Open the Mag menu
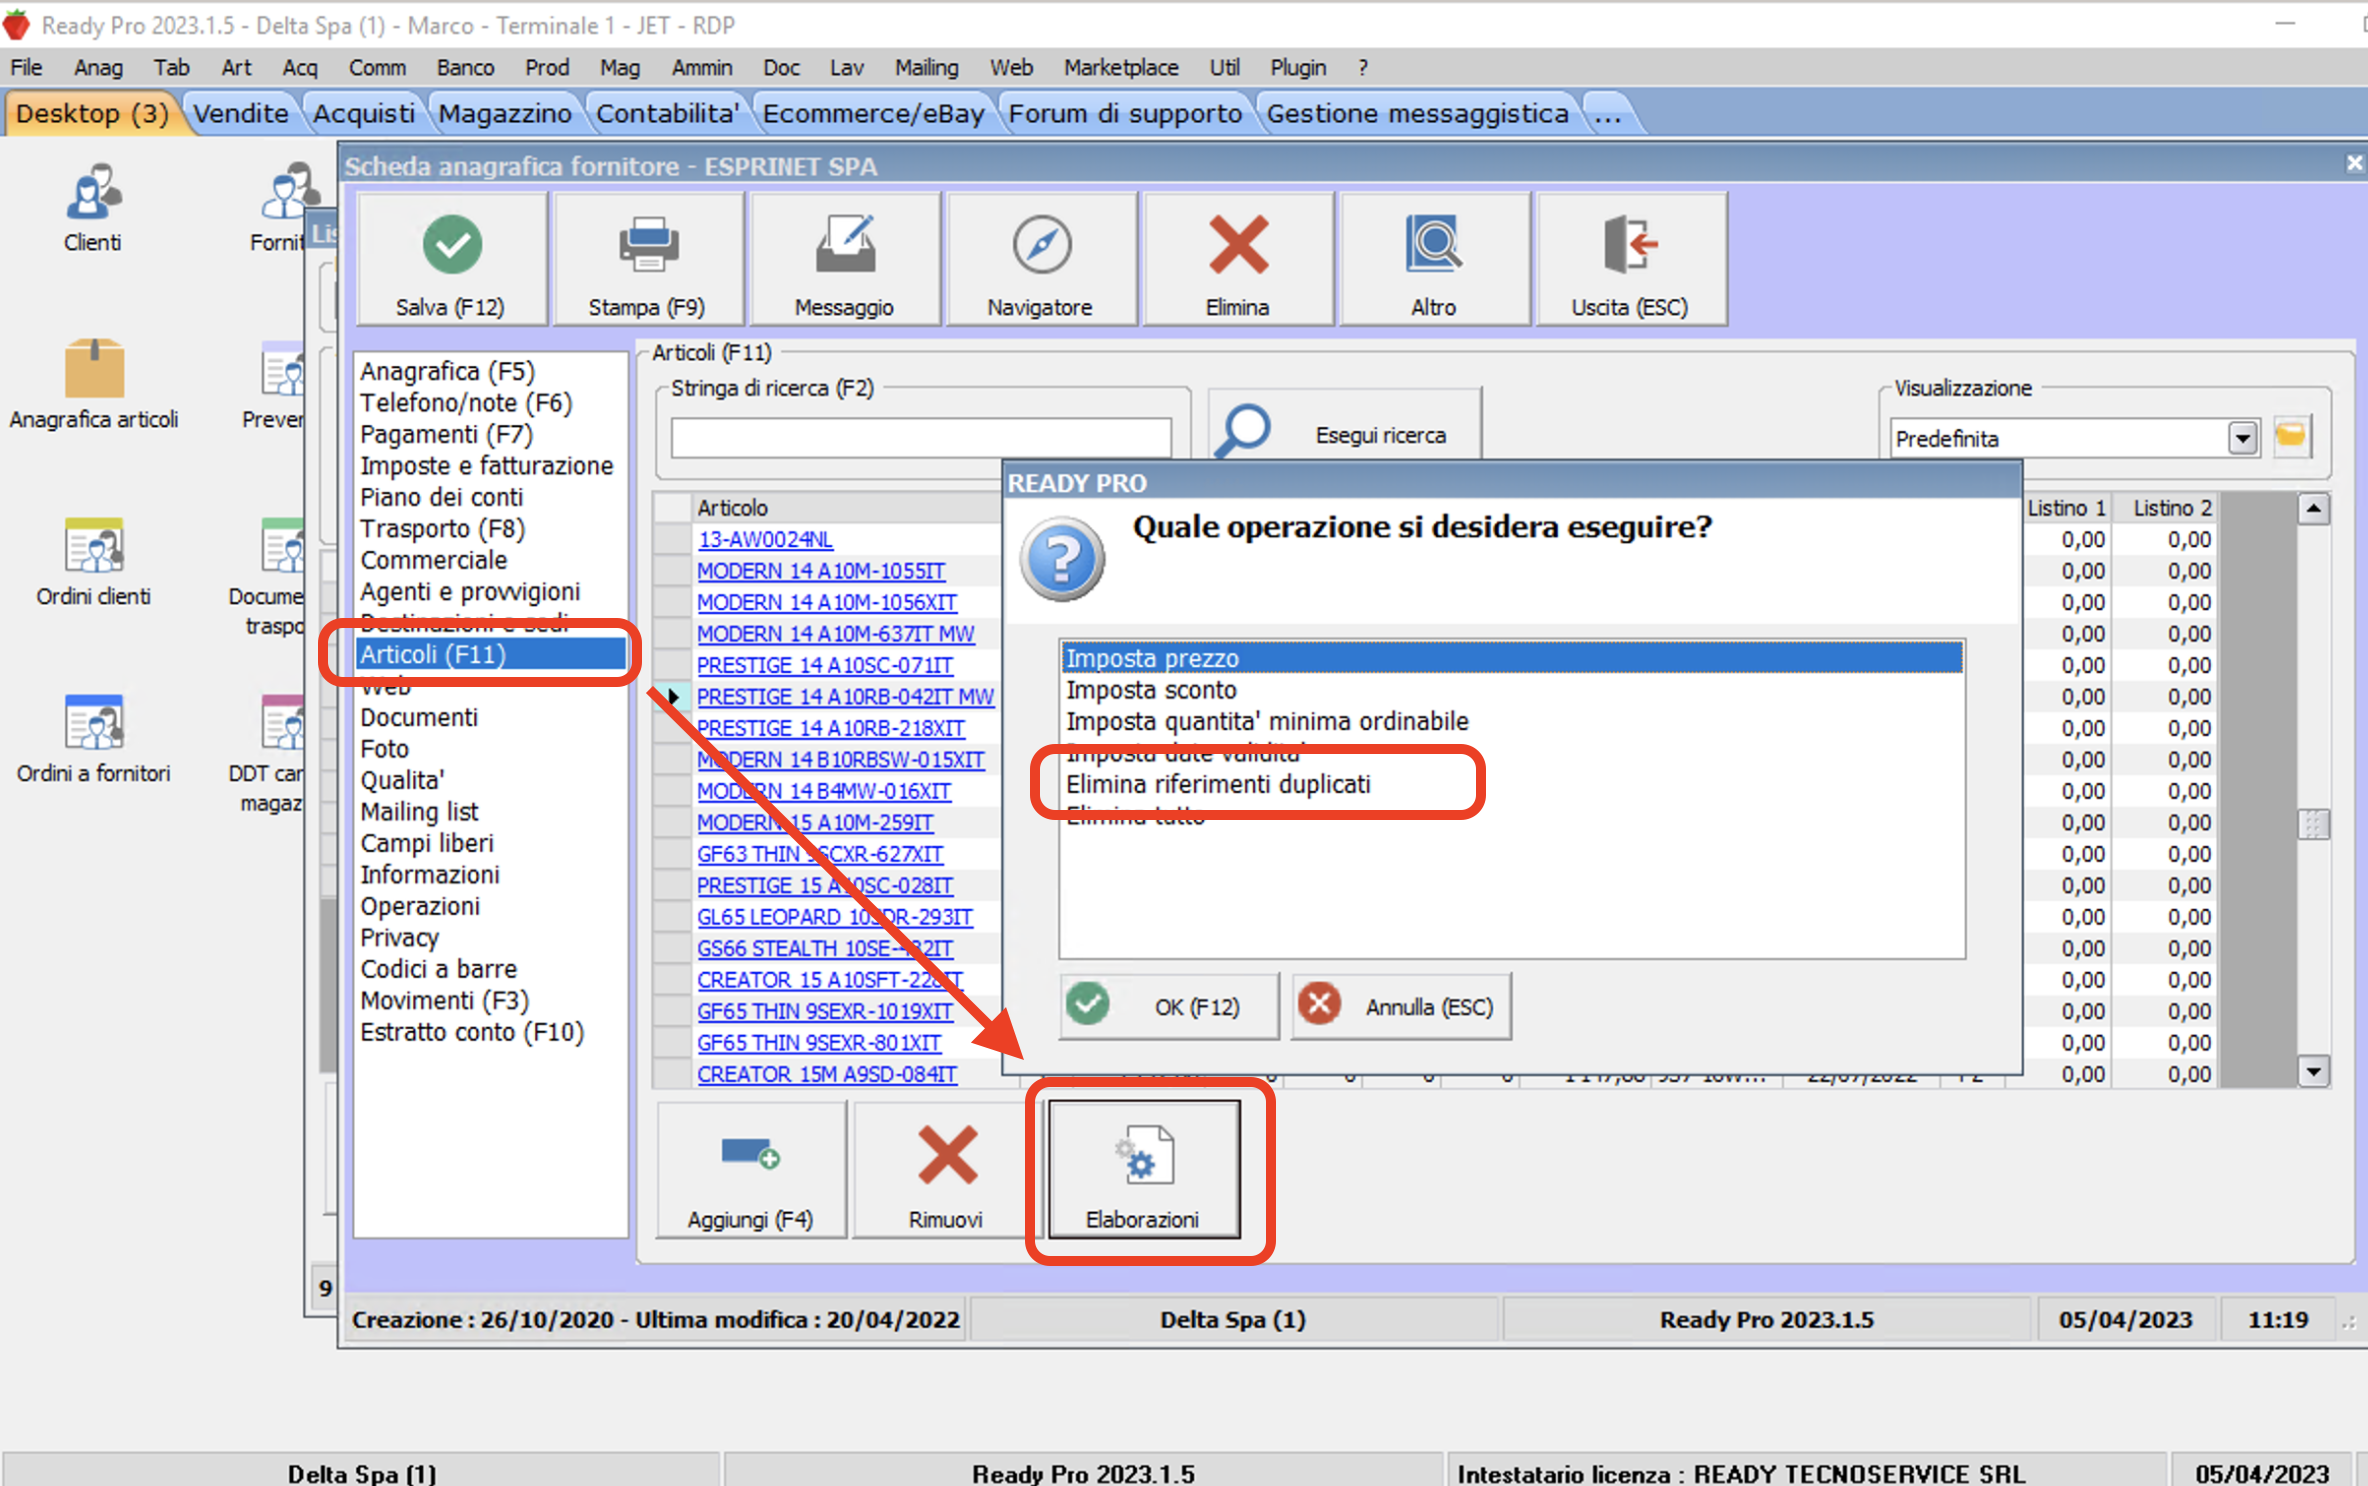Screen dimensions: 2368x1486 pyautogui.click(x=619, y=67)
